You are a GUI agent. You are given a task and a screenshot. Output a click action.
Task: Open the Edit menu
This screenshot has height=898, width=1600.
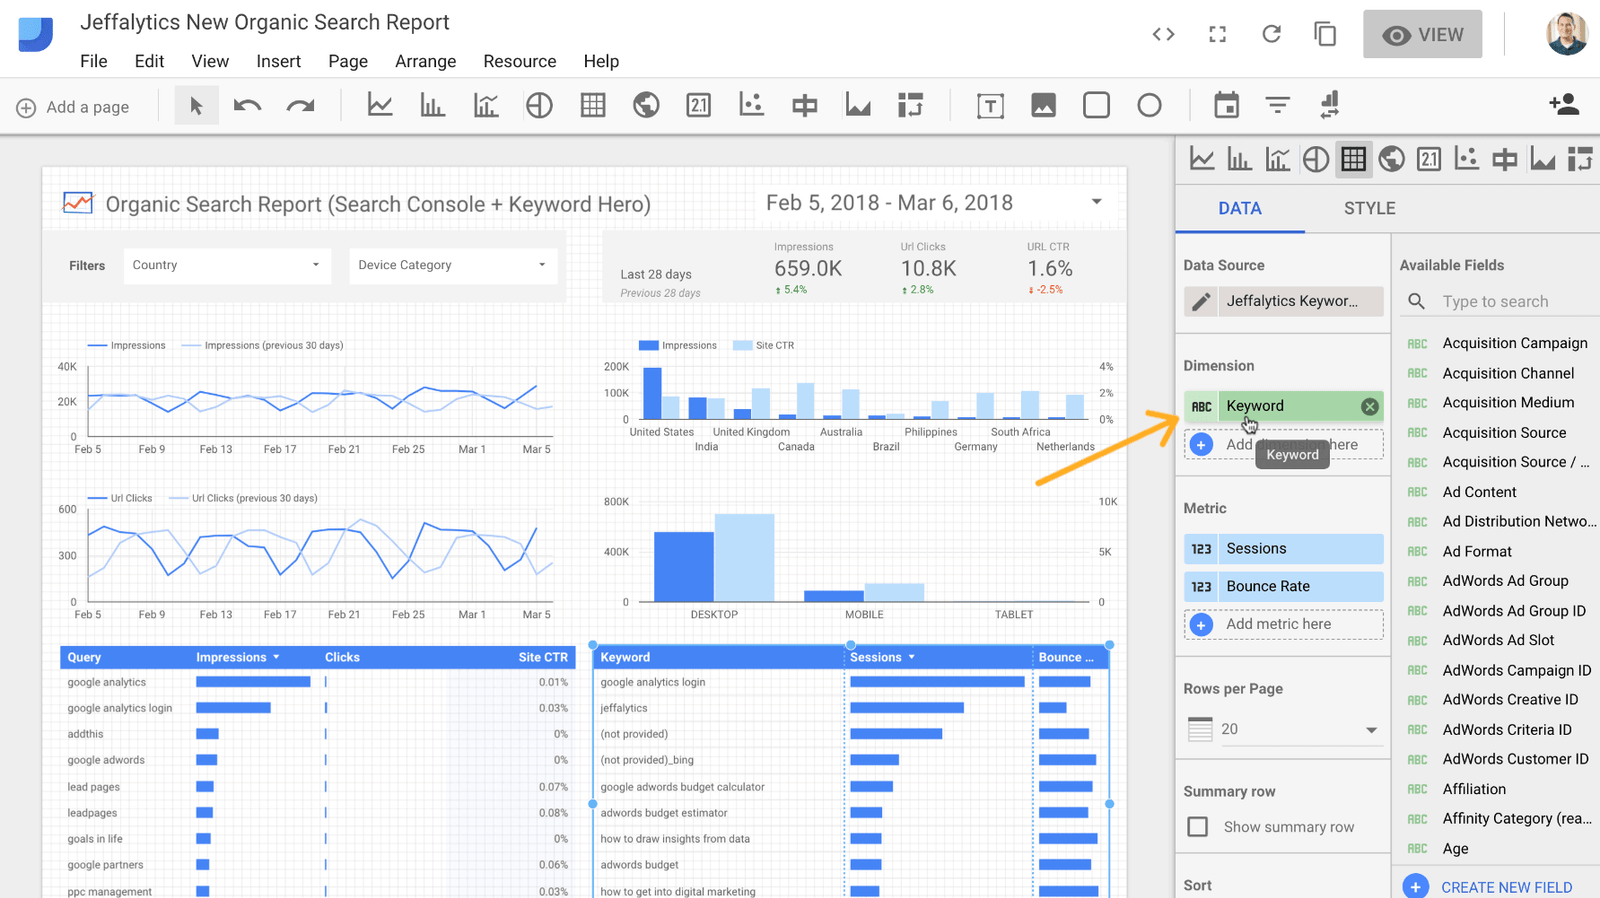click(x=149, y=61)
